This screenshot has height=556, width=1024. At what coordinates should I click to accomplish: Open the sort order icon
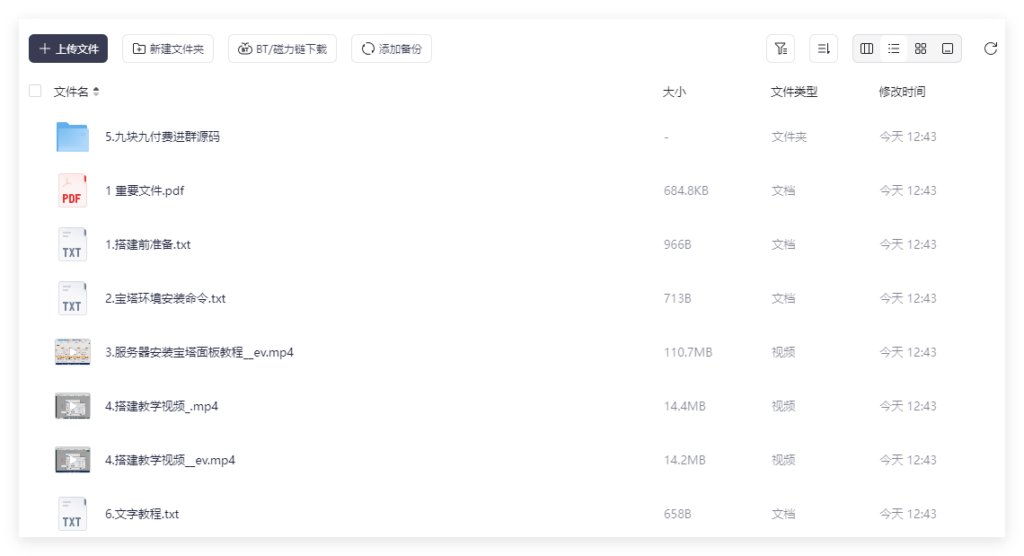tap(824, 49)
